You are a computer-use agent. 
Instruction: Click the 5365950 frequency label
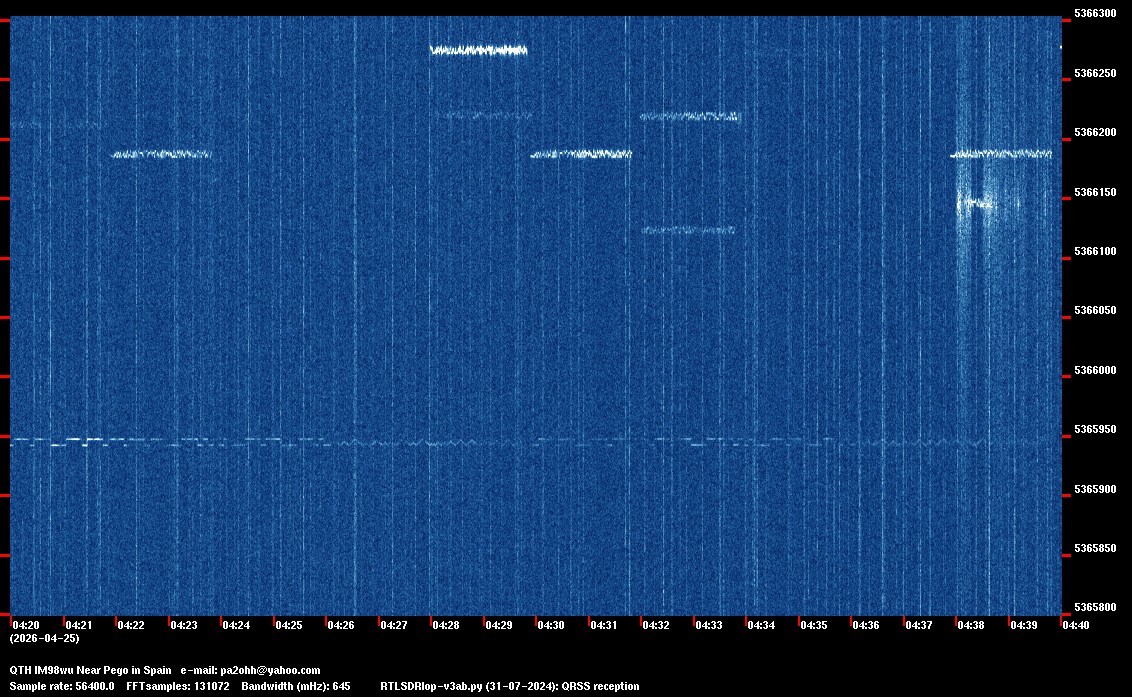click(1094, 430)
